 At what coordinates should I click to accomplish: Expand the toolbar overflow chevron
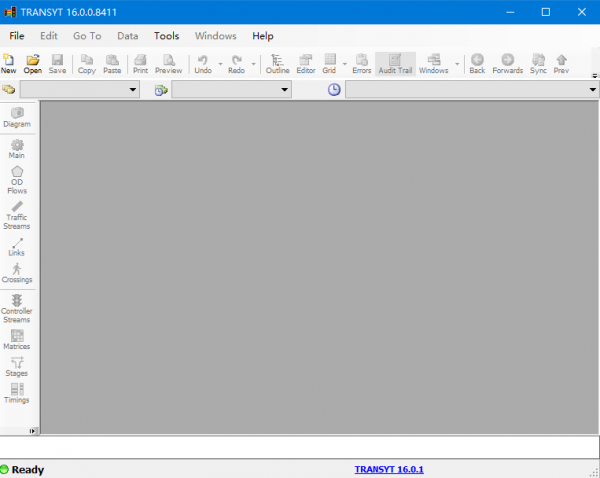595,76
